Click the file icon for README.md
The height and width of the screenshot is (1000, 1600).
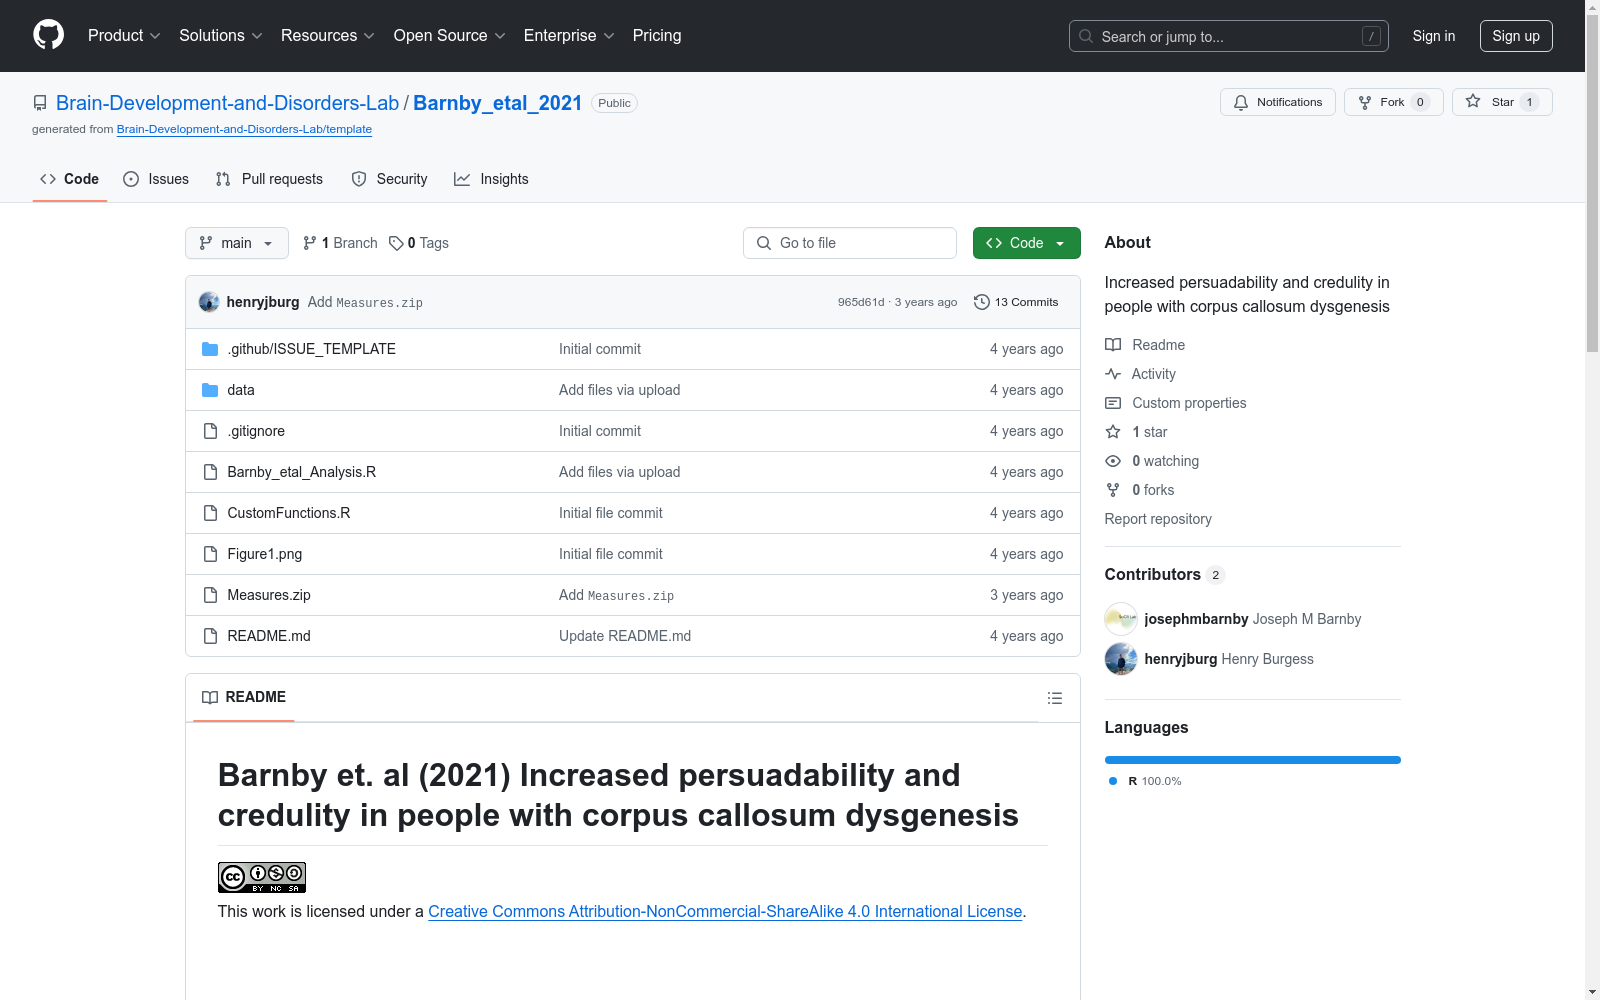[210, 636]
